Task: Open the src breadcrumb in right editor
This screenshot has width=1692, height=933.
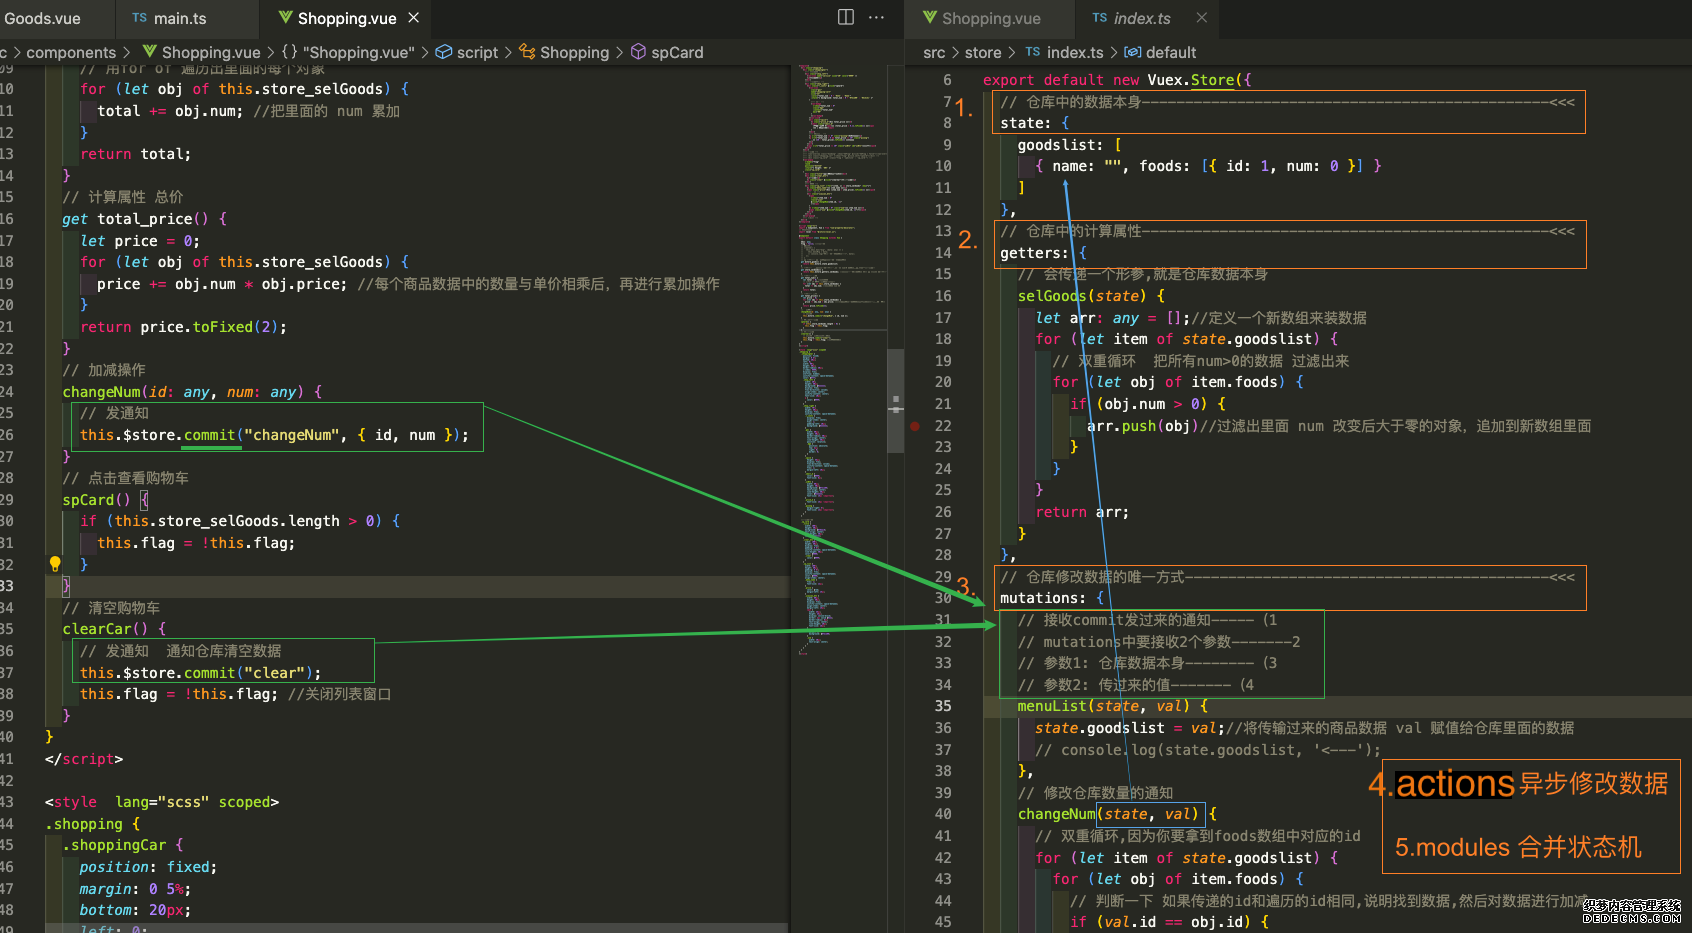Action: (x=934, y=52)
